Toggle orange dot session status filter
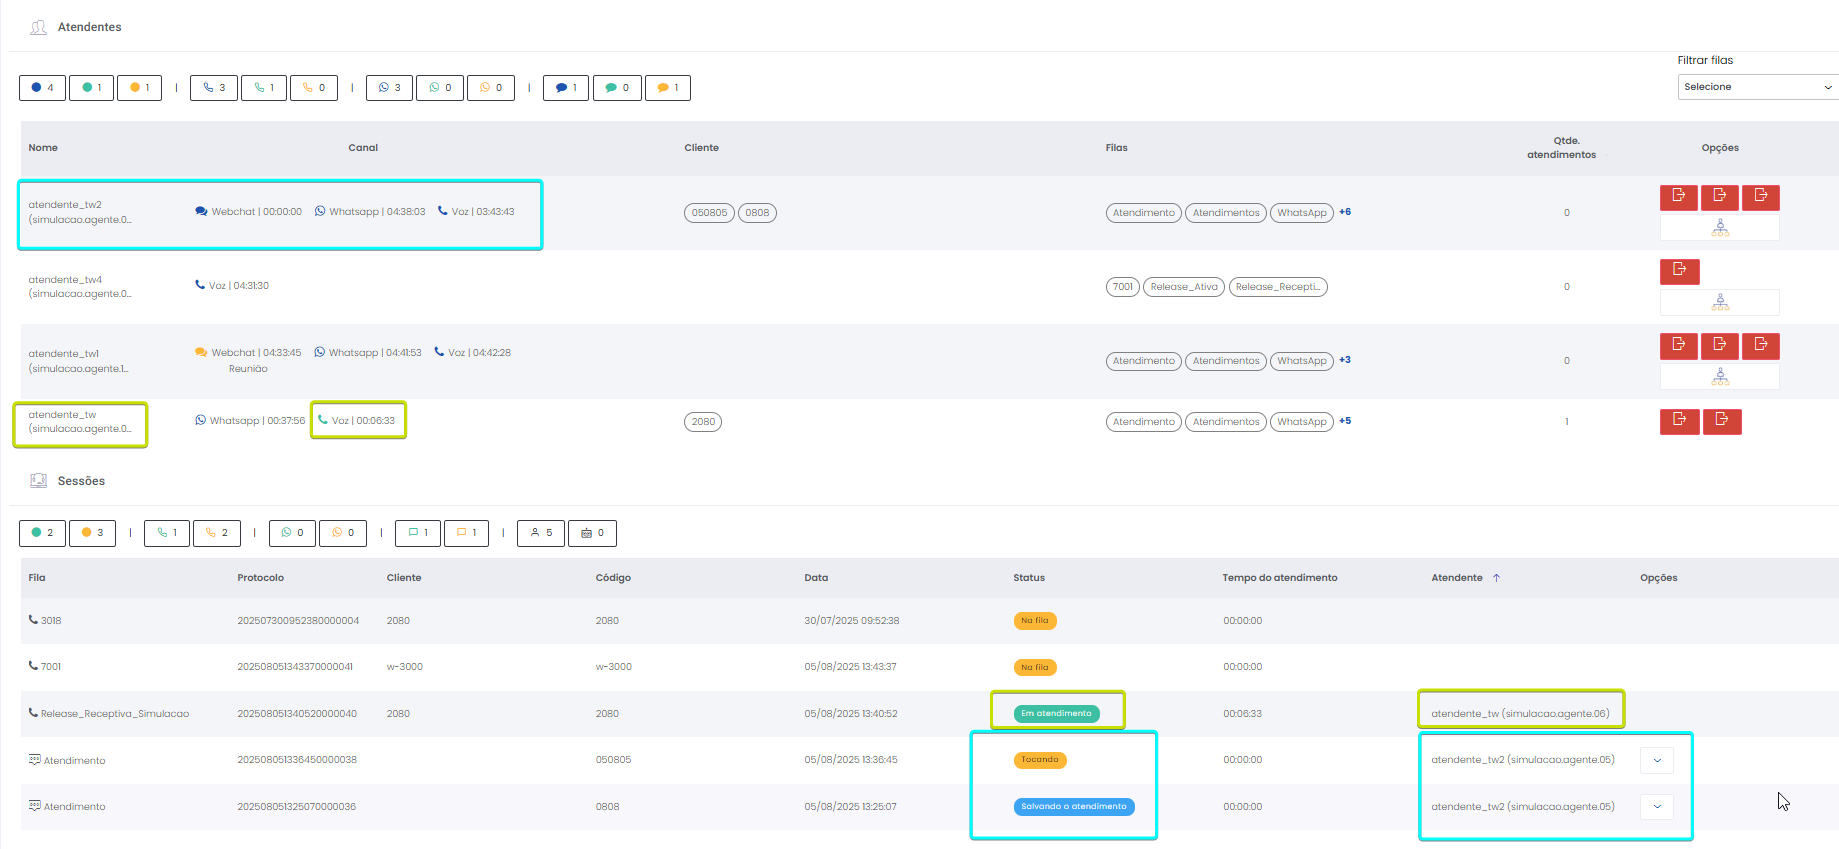The image size is (1839, 849). [x=92, y=533]
